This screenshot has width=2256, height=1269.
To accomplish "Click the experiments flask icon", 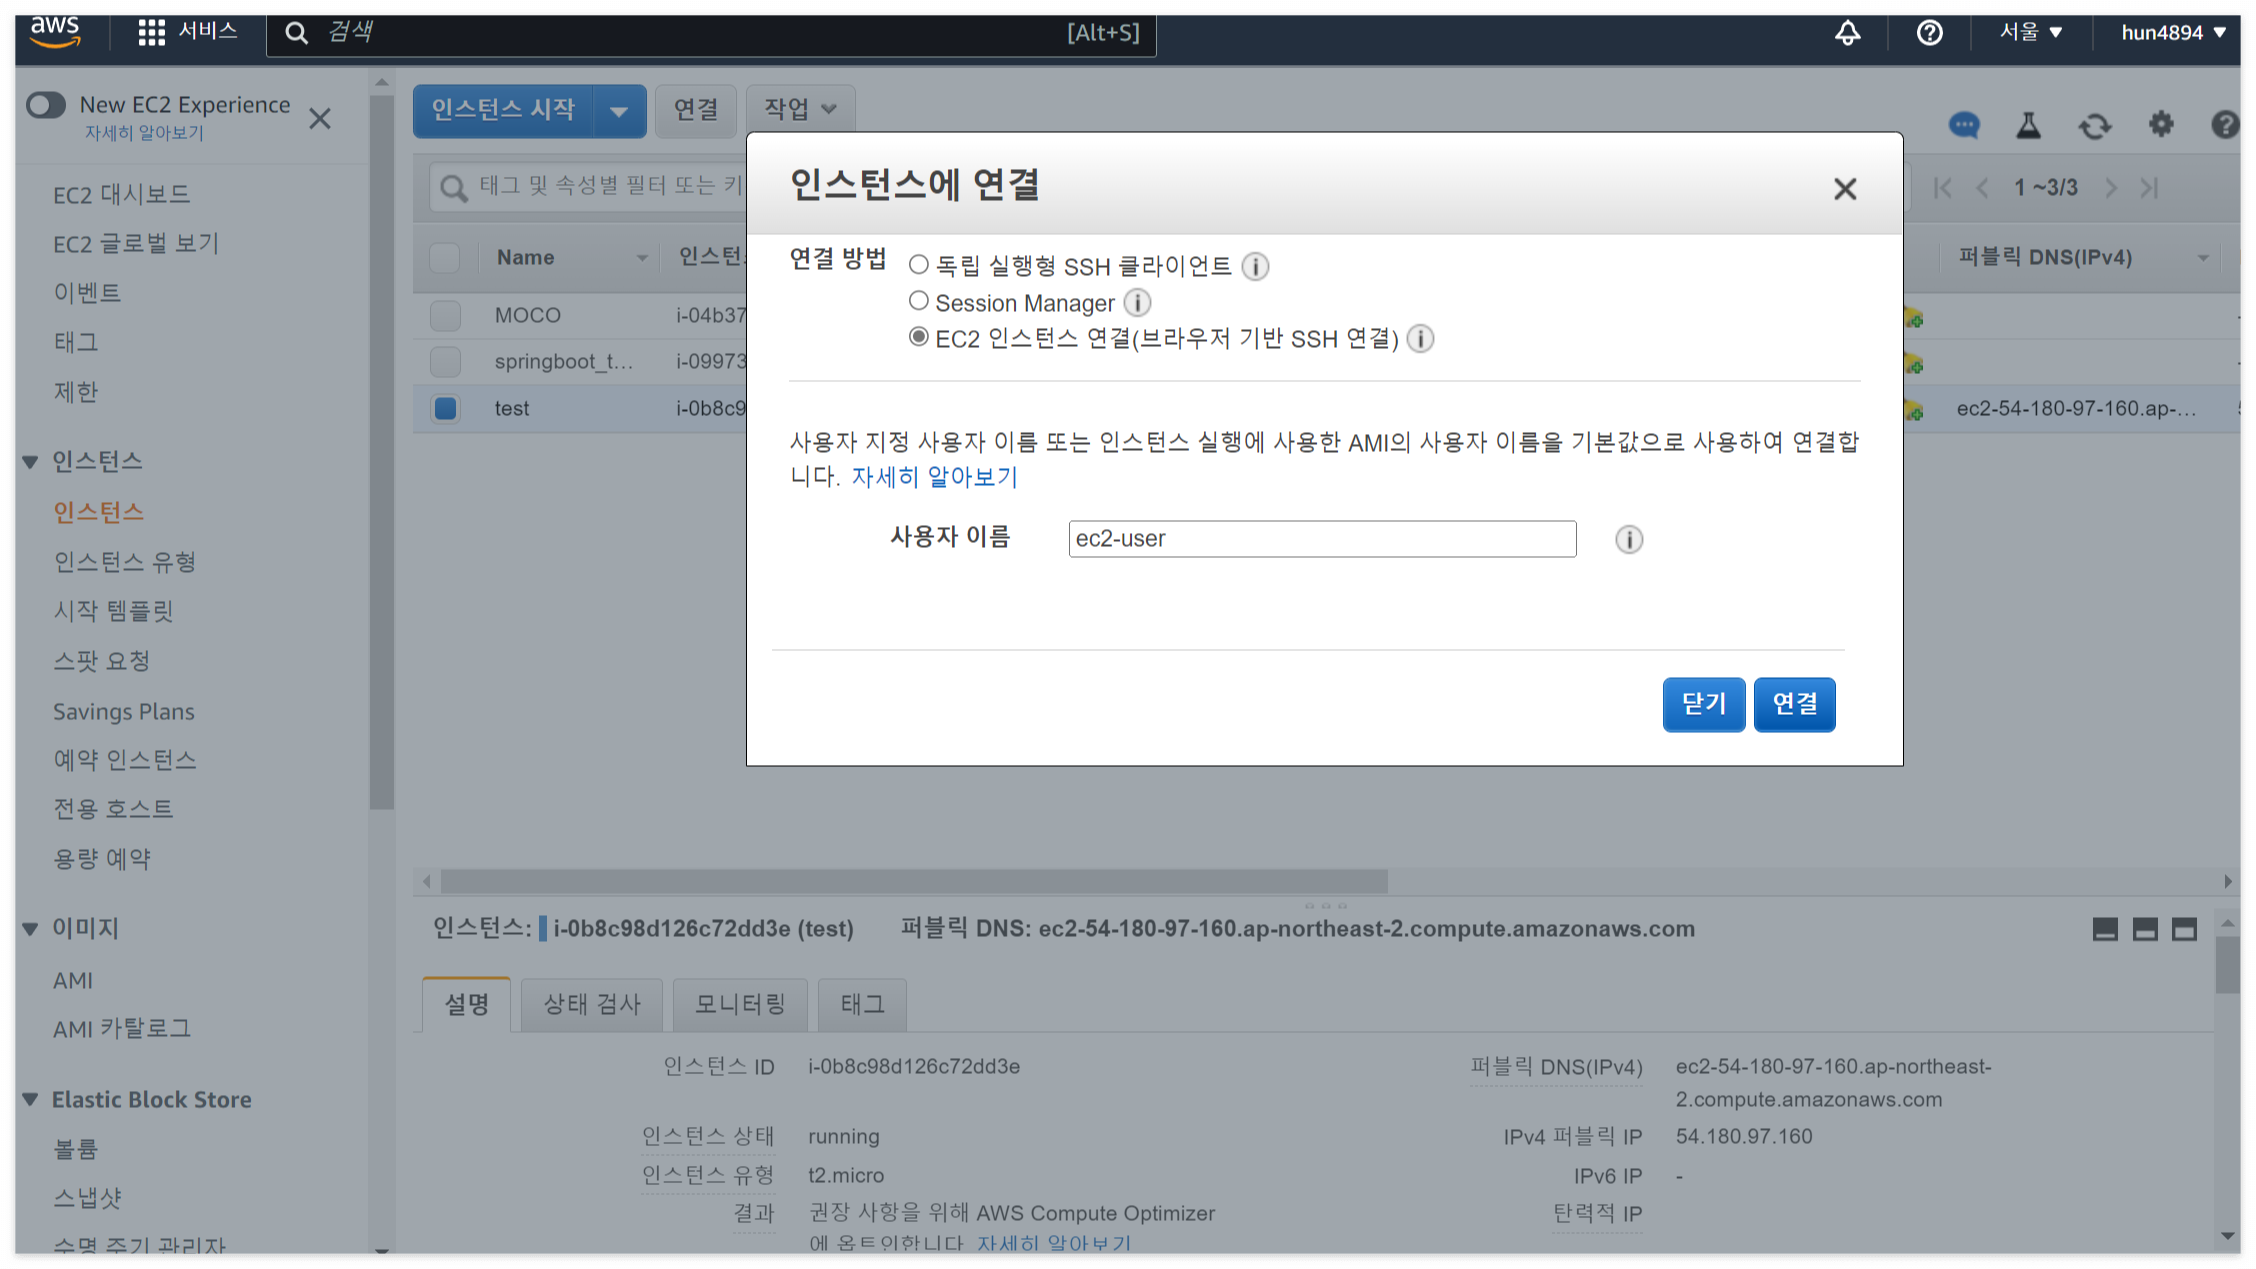I will 2028,125.
